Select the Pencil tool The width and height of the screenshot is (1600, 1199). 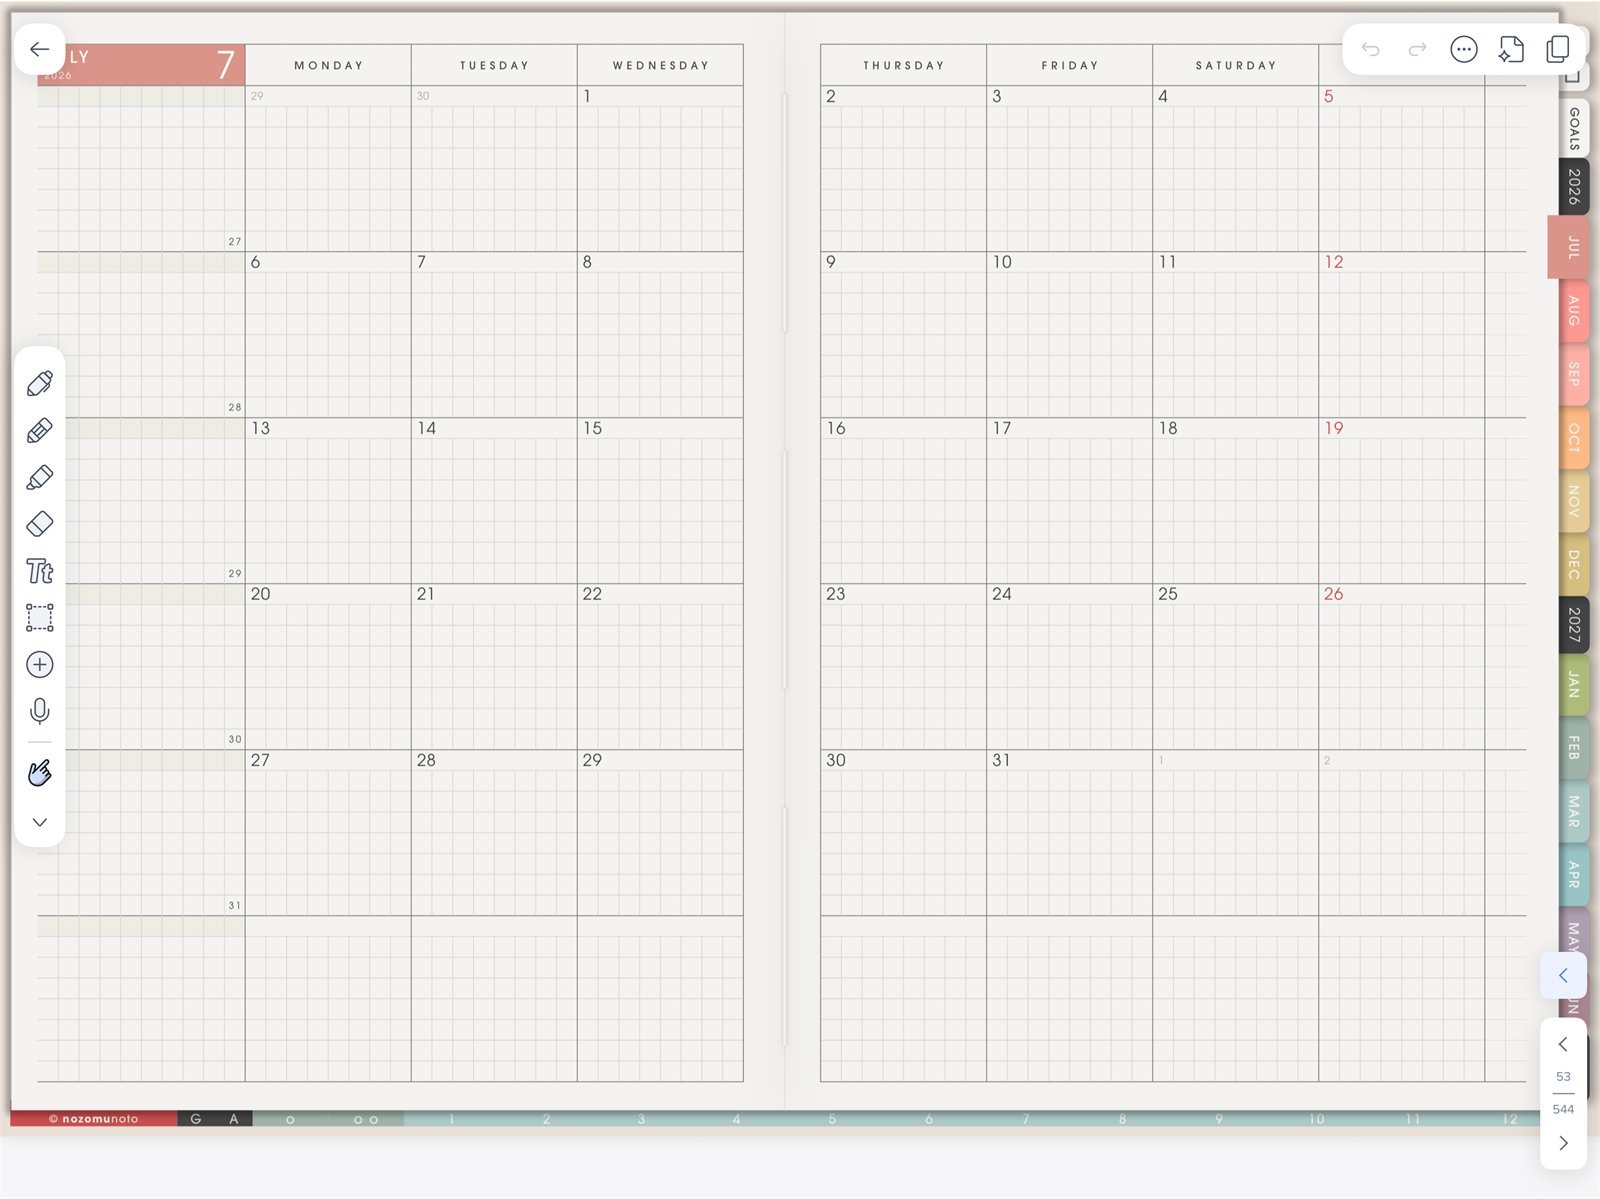[x=40, y=431]
